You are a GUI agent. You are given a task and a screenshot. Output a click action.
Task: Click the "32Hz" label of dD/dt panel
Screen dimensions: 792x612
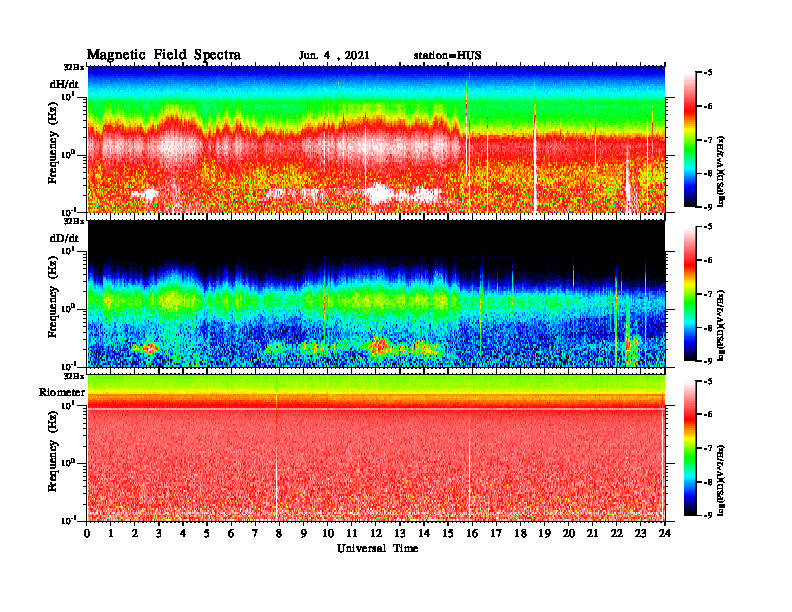tap(74, 221)
